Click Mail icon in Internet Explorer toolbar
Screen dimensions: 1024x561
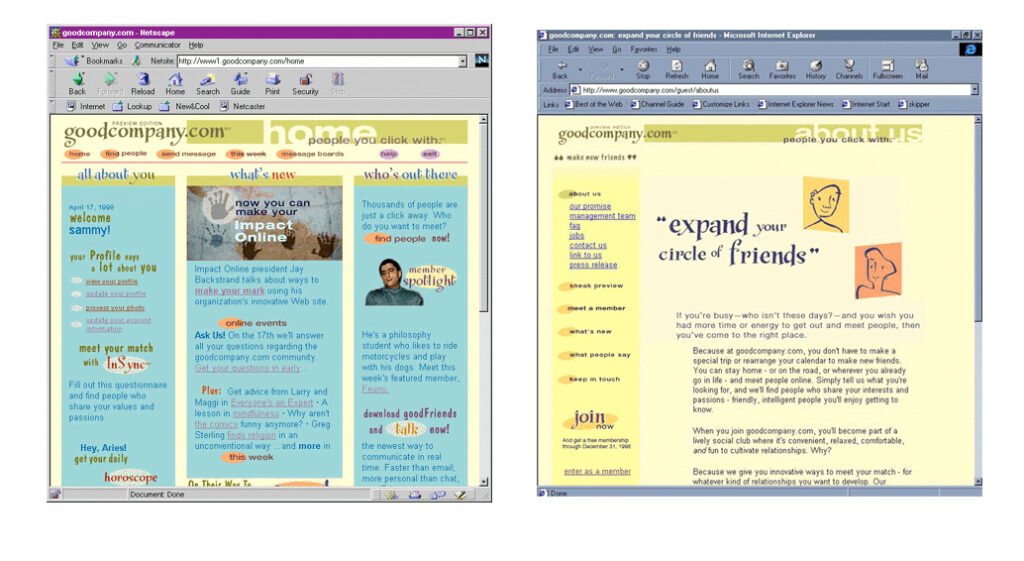[921, 69]
